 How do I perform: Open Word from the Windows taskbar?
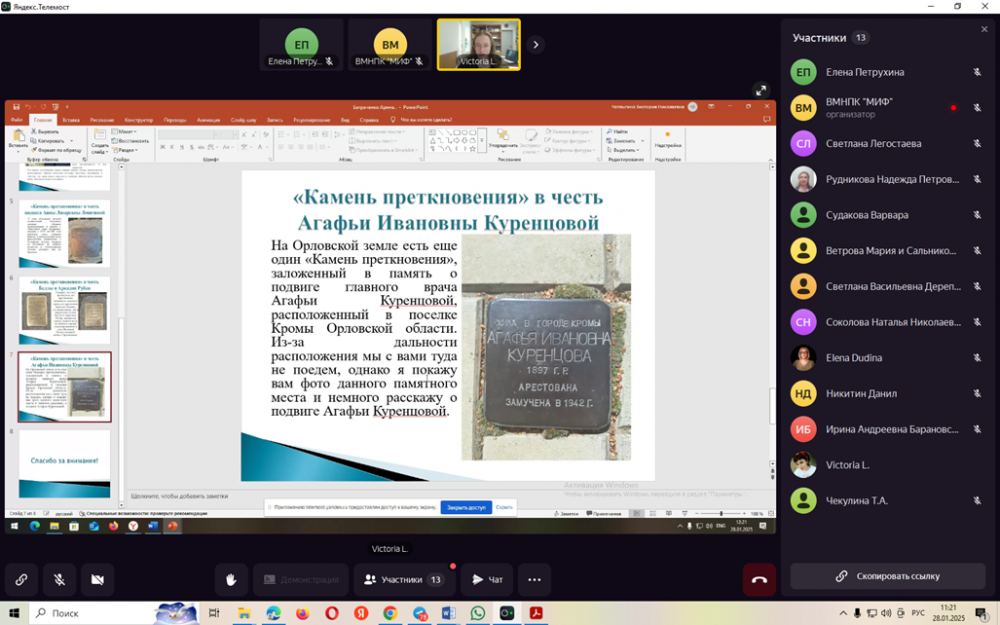pos(448,613)
